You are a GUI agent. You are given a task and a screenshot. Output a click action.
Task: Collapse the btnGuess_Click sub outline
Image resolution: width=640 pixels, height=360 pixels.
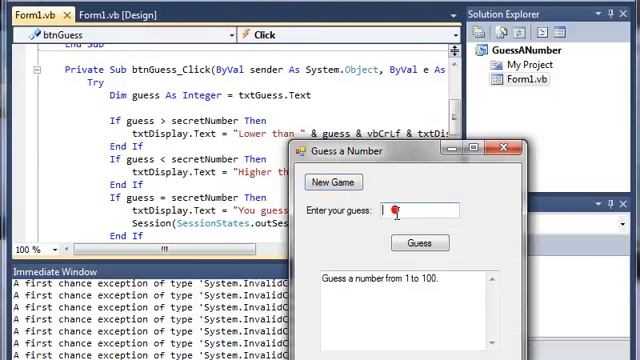37,70
